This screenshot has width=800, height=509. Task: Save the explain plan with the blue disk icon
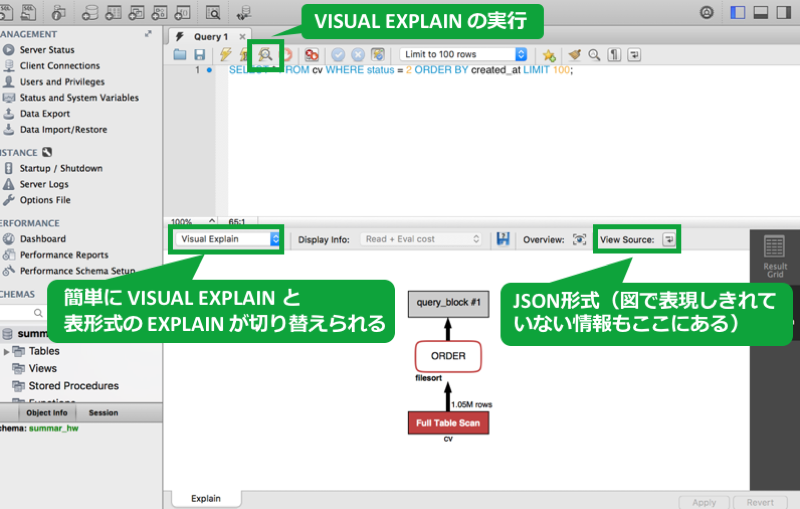click(503, 240)
